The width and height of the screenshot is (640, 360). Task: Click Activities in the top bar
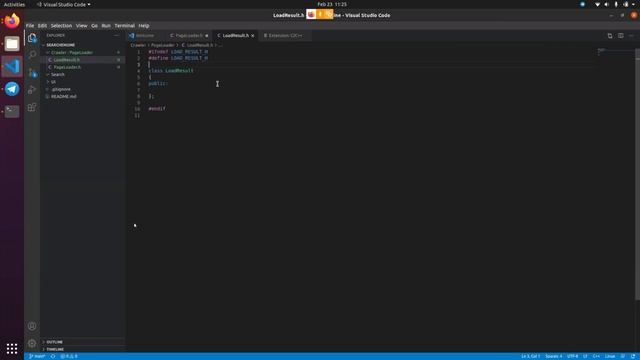pyautogui.click(x=14, y=4)
